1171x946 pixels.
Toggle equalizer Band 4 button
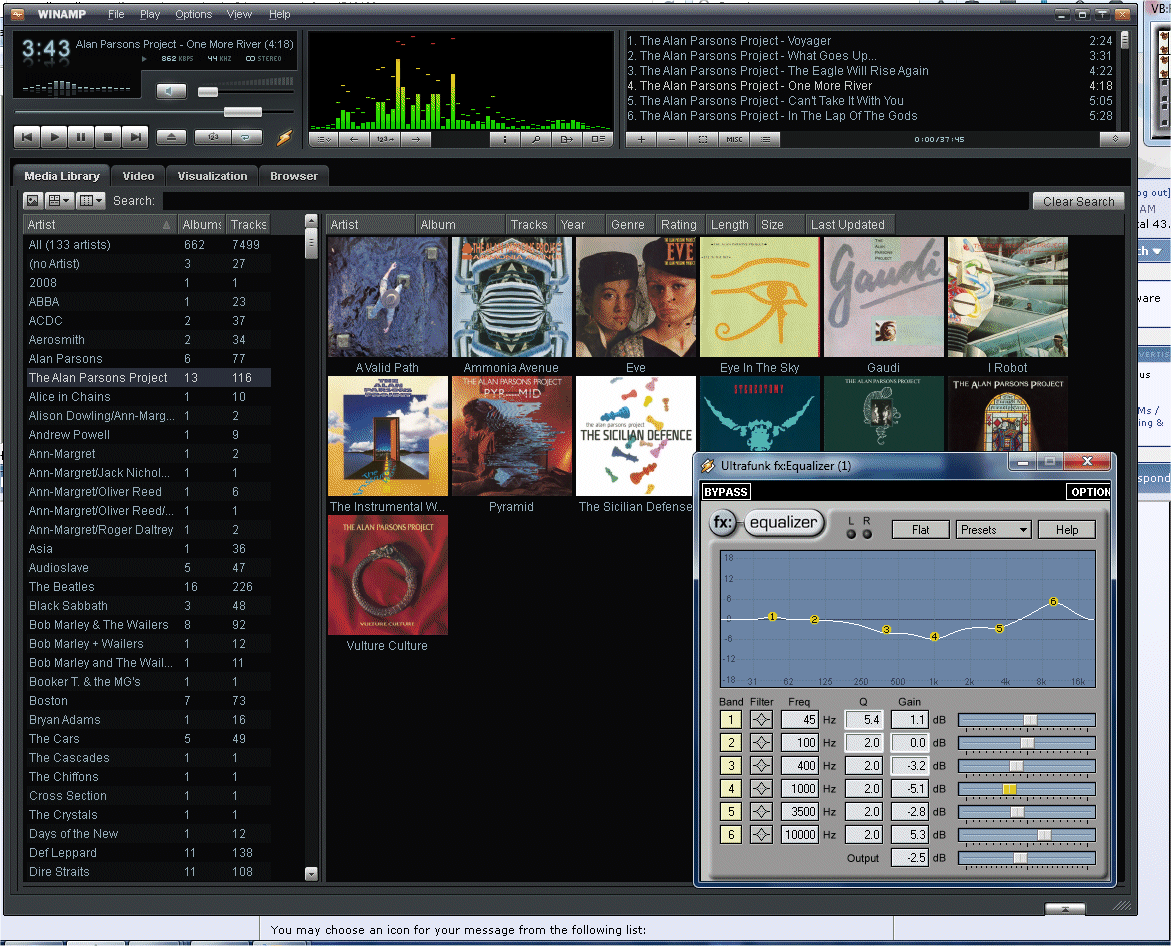click(x=730, y=788)
